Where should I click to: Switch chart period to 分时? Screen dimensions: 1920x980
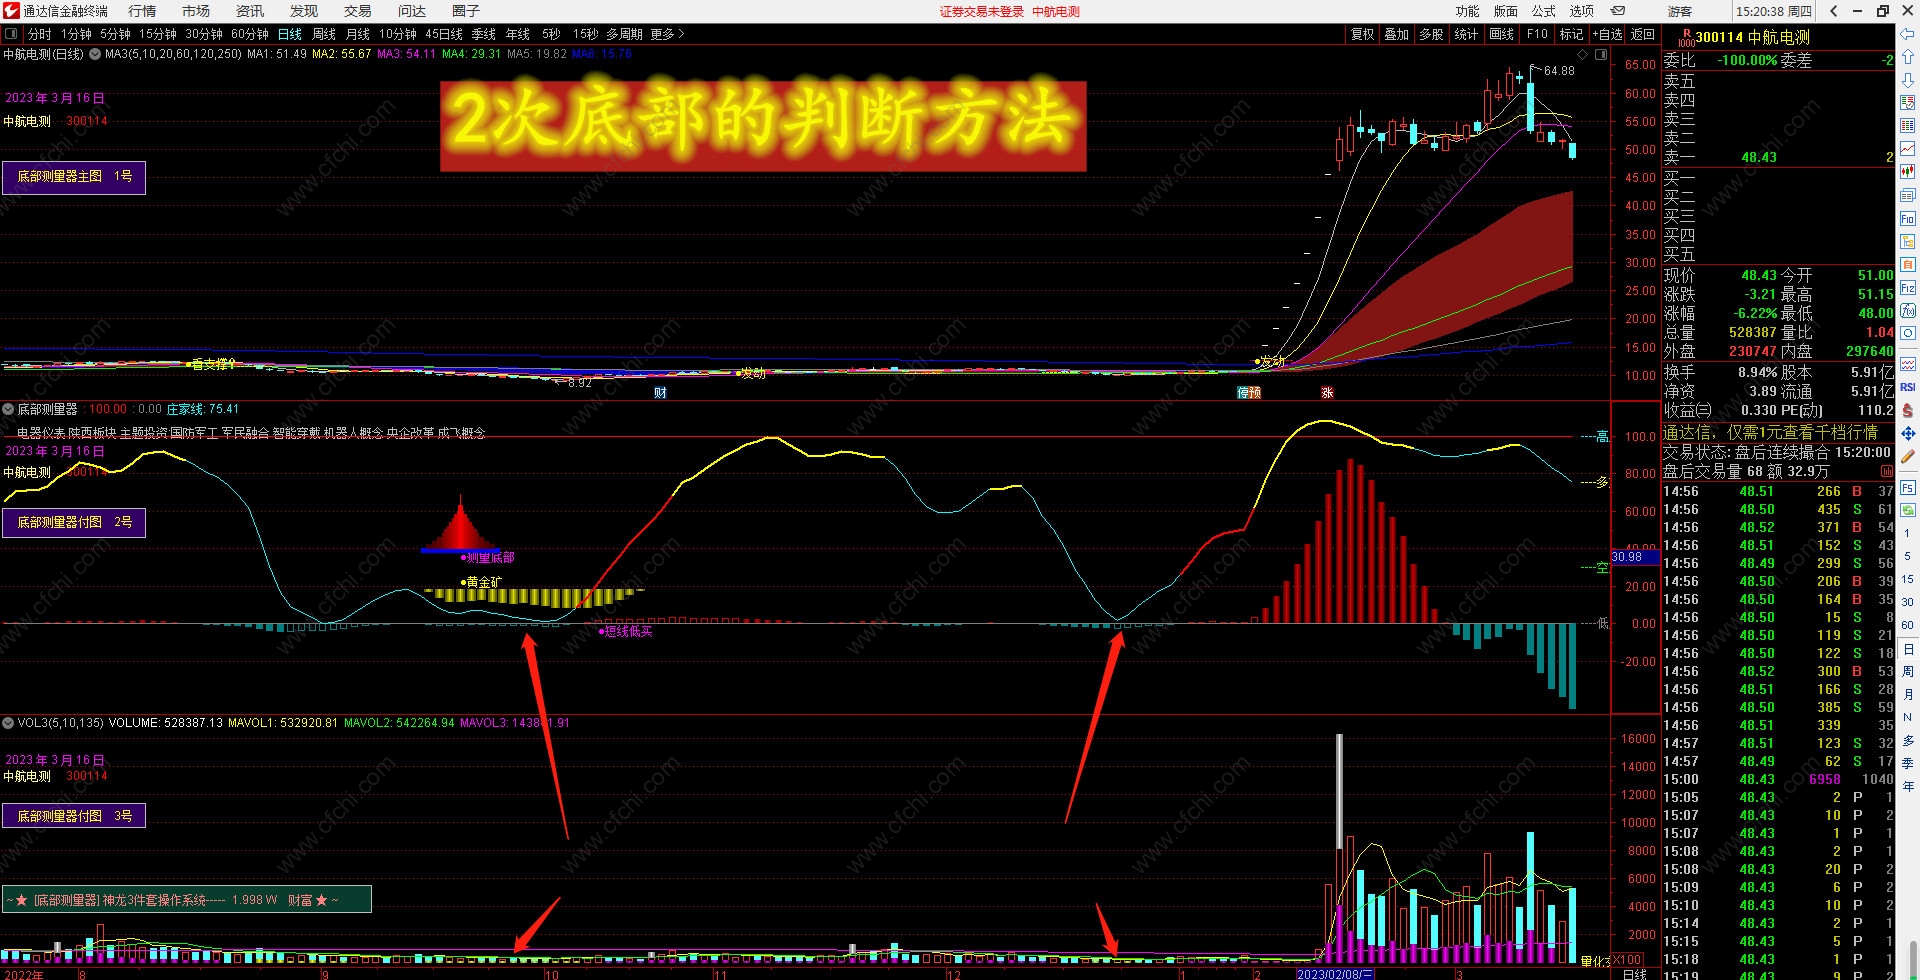pyautogui.click(x=40, y=34)
